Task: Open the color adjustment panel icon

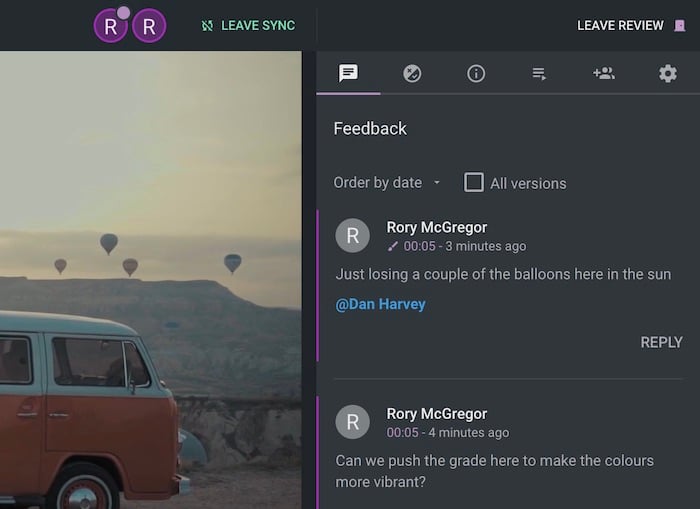Action: pos(412,73)
